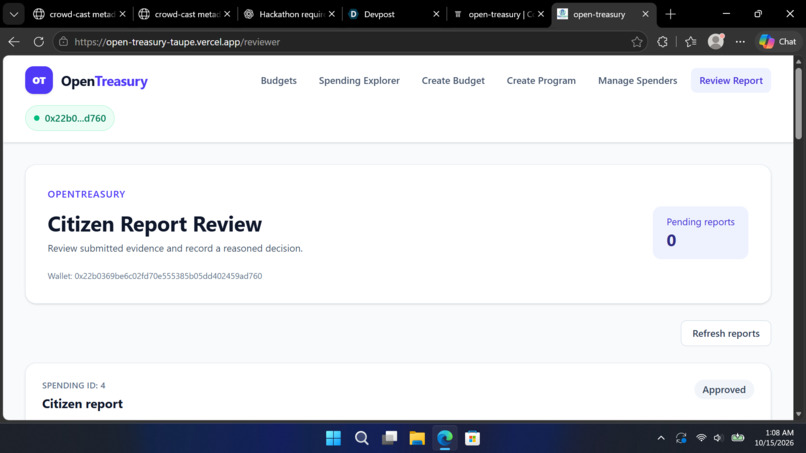Close the Hackathon requirements tab

(x=332, y=14)
